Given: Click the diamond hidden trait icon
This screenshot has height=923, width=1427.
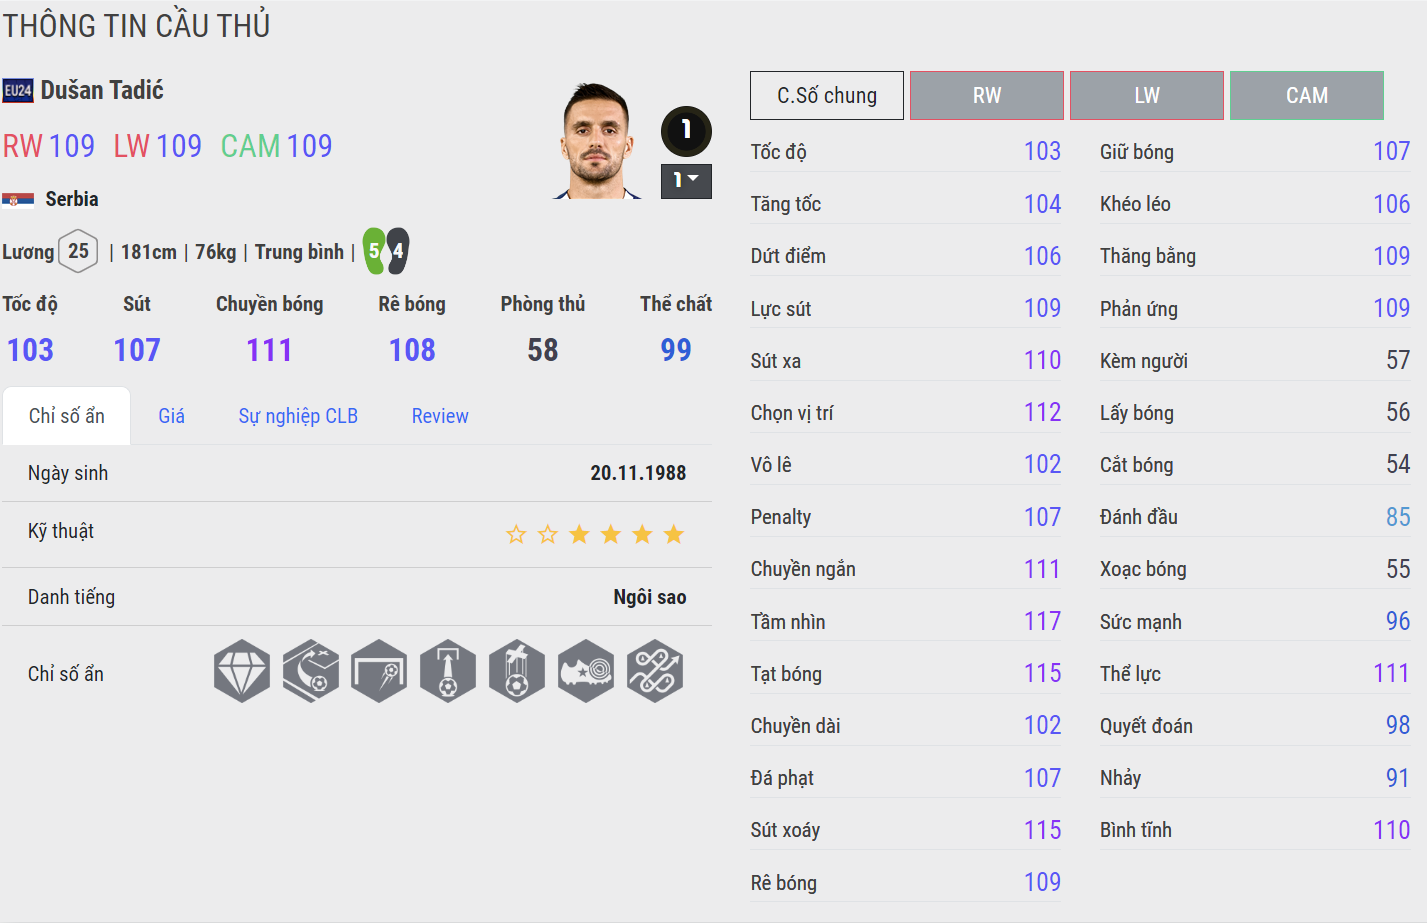Looking at the screenshot, I should tap(242, 671).
